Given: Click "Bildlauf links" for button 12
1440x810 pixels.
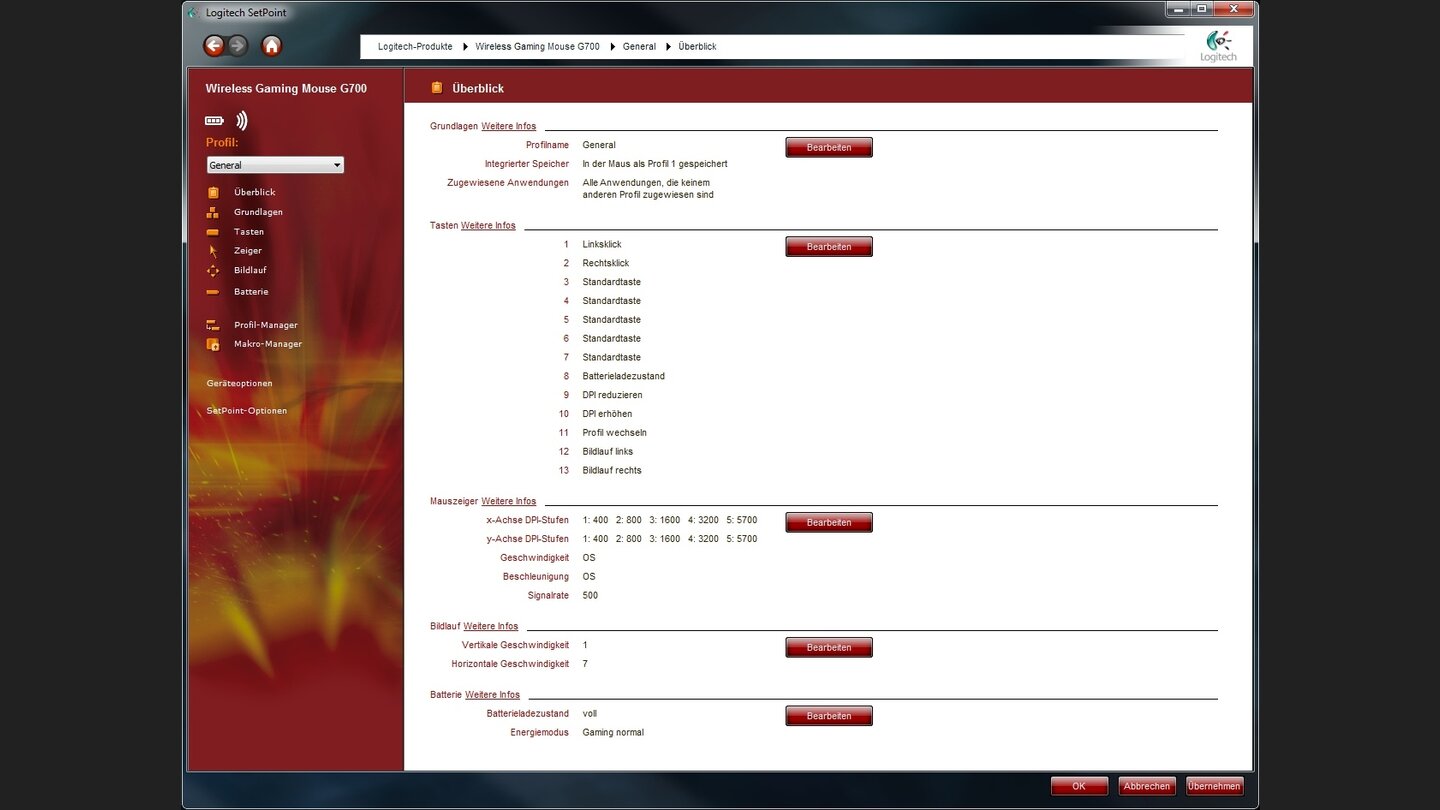Looking at the screenshot, I should coord(608,452).
